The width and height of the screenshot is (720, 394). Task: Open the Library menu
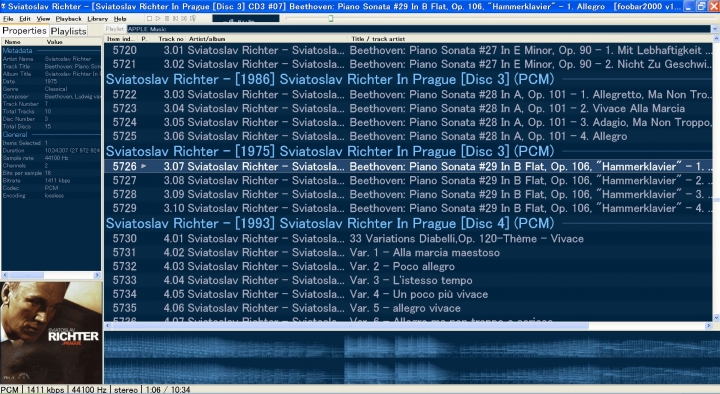[x=97, y=19]
